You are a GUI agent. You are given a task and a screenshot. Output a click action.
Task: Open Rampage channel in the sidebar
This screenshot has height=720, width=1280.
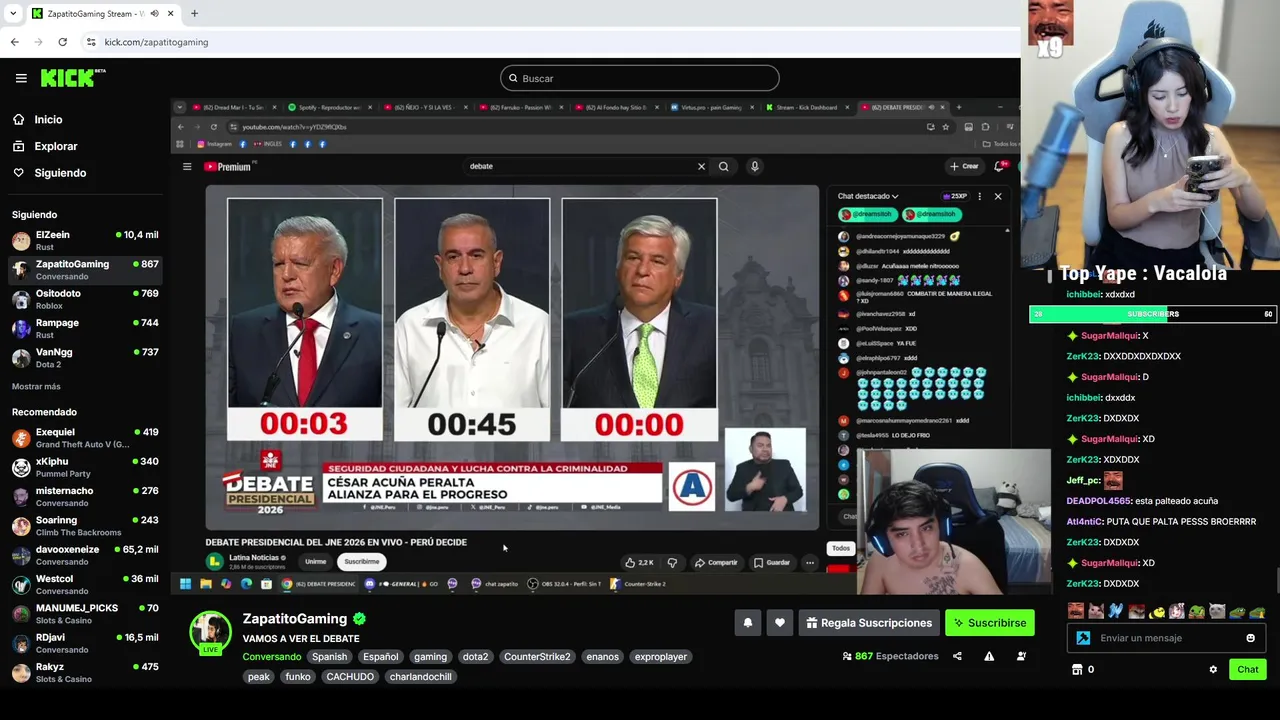[x=85, y=328]
